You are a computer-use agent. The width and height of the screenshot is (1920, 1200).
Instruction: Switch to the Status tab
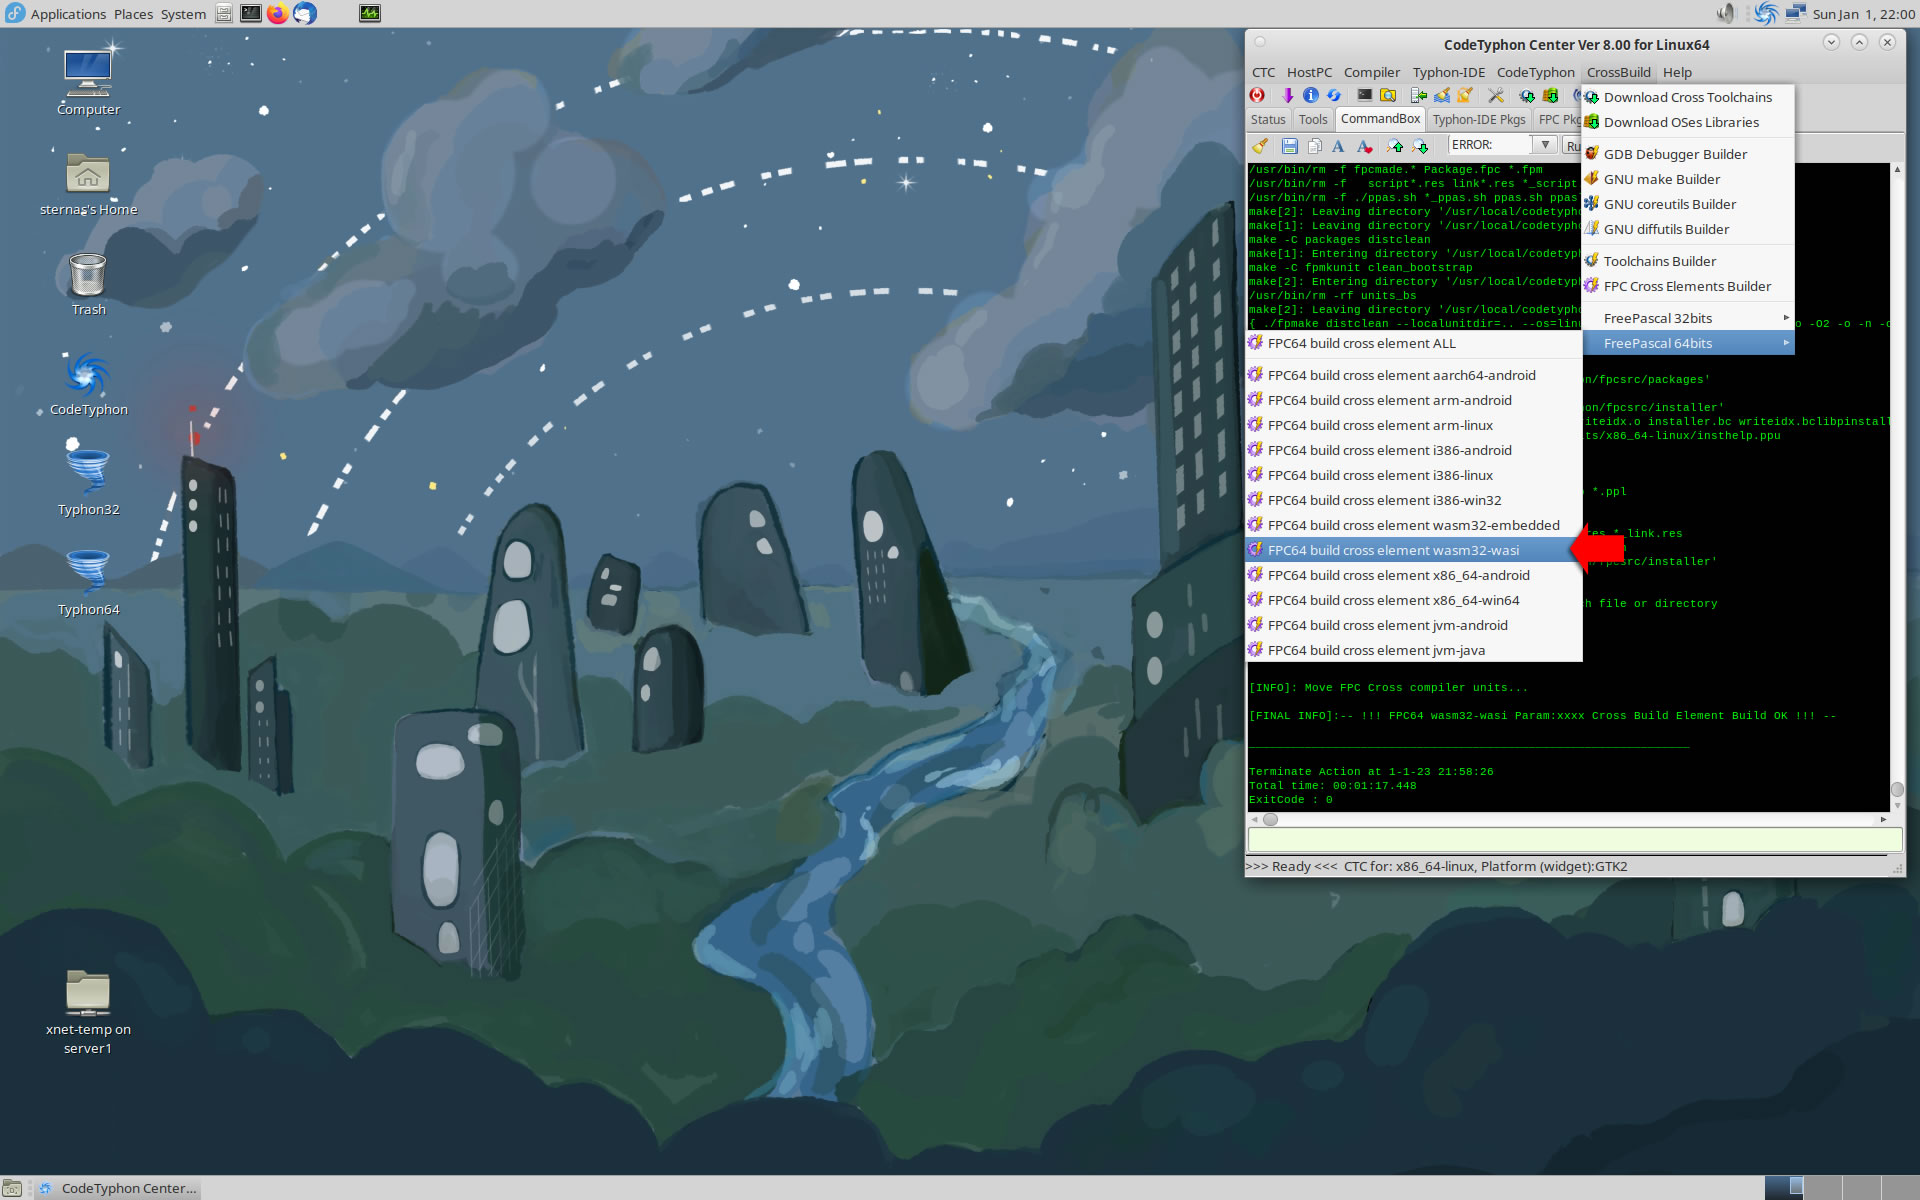[1268, 119]
